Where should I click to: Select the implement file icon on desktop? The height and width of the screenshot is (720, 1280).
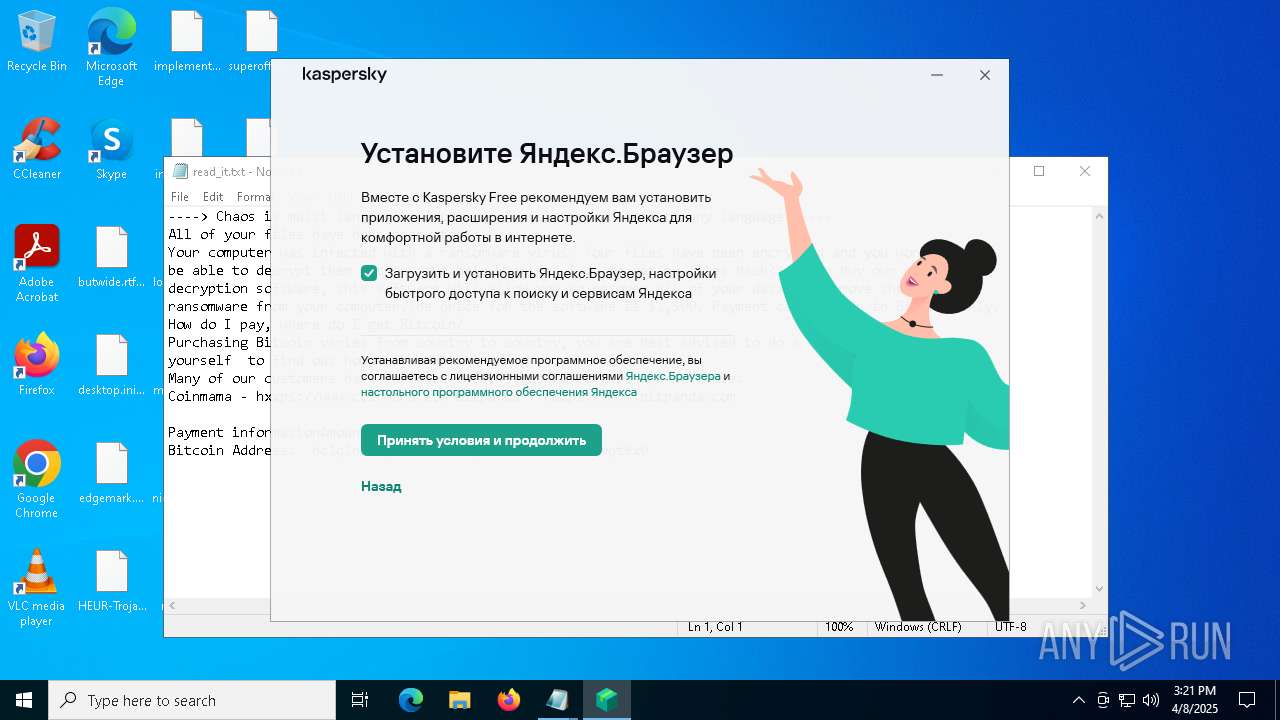click(x=187, y=41)
